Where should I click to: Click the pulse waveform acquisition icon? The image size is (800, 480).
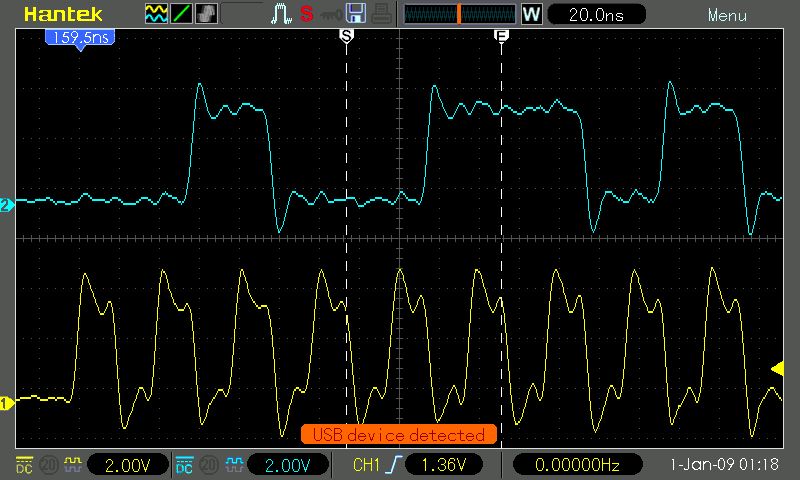(281, 14)
